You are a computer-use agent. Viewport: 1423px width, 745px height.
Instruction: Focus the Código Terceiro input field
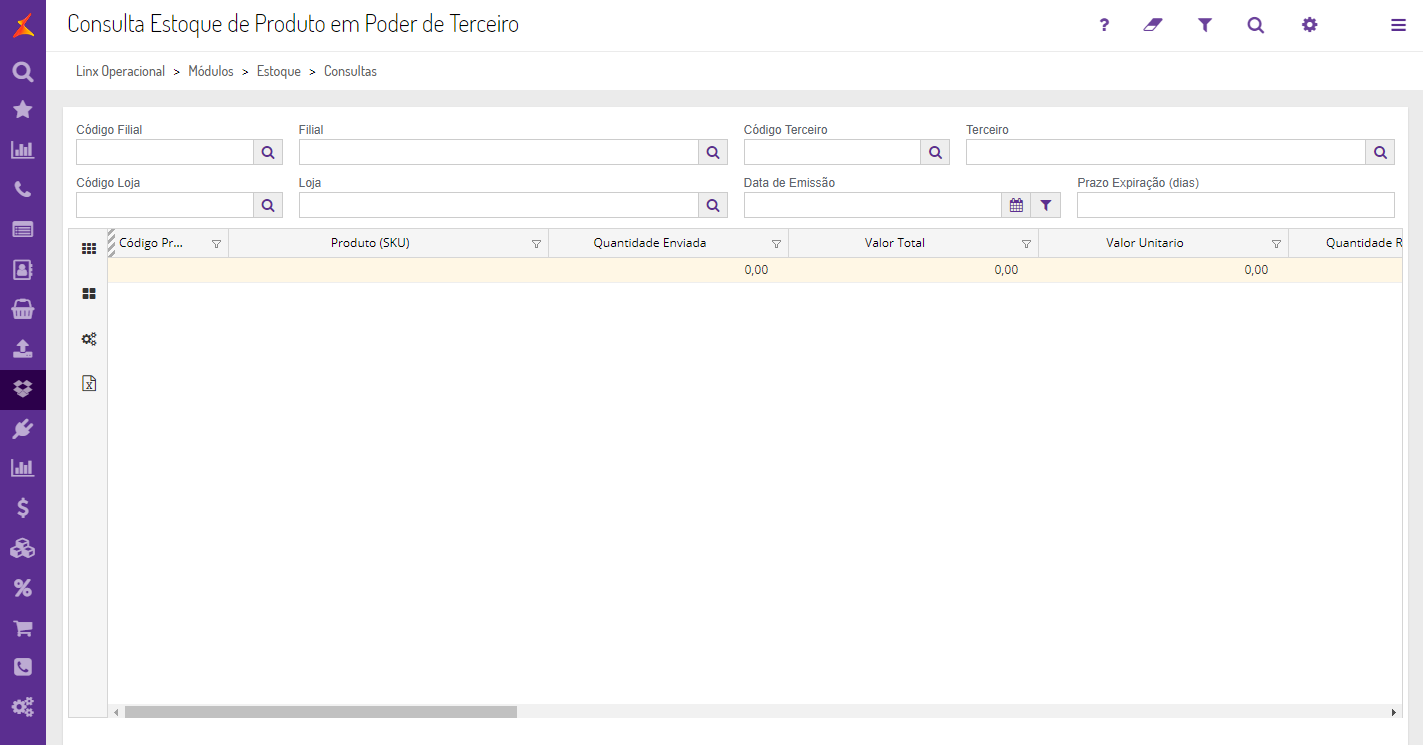832,152
